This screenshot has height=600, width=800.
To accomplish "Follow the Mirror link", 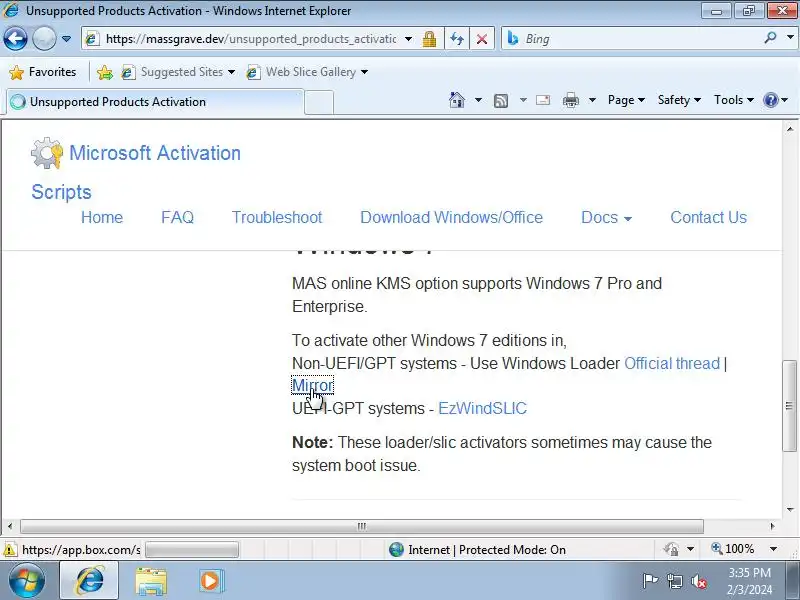I will pyautogui.click(x=313, y=386).
